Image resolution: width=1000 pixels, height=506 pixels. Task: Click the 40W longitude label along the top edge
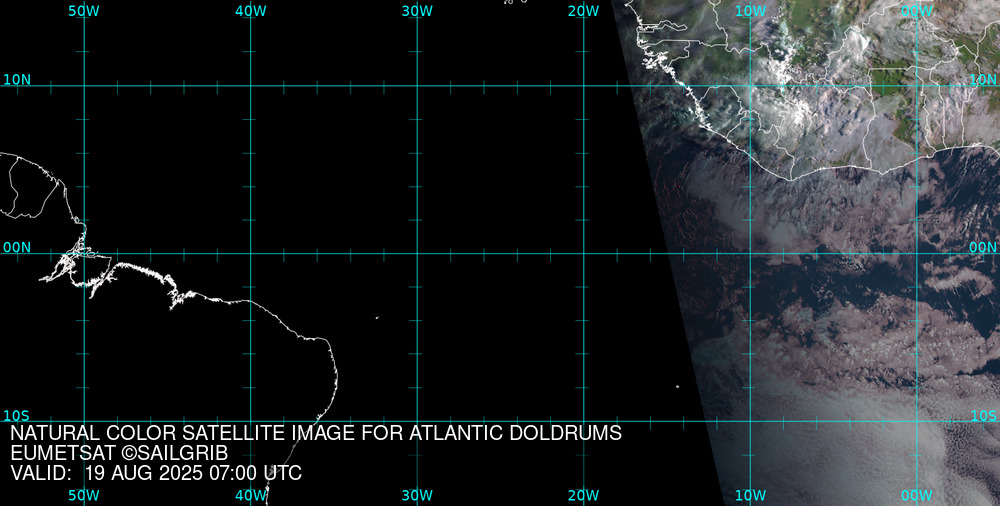pyautogui.click(x=251, y=11)
